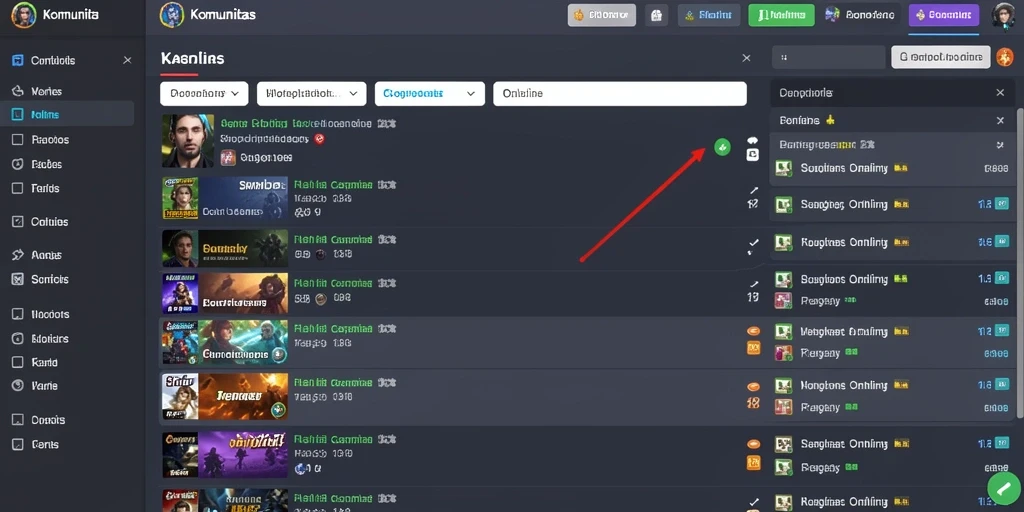Click the white chat bubble icon in first row
The width and height of the screenshot is (1024, 512).
click(752, 140)
